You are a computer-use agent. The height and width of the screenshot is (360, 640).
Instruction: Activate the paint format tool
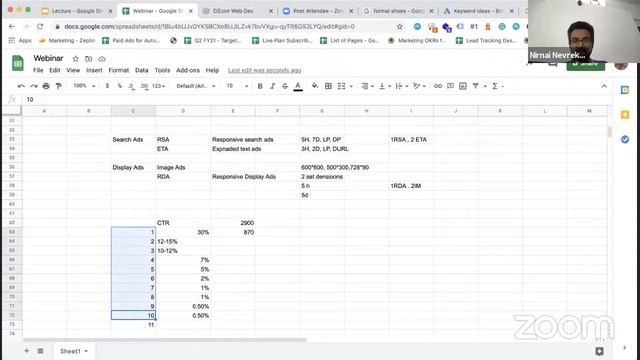coord(59,86)
